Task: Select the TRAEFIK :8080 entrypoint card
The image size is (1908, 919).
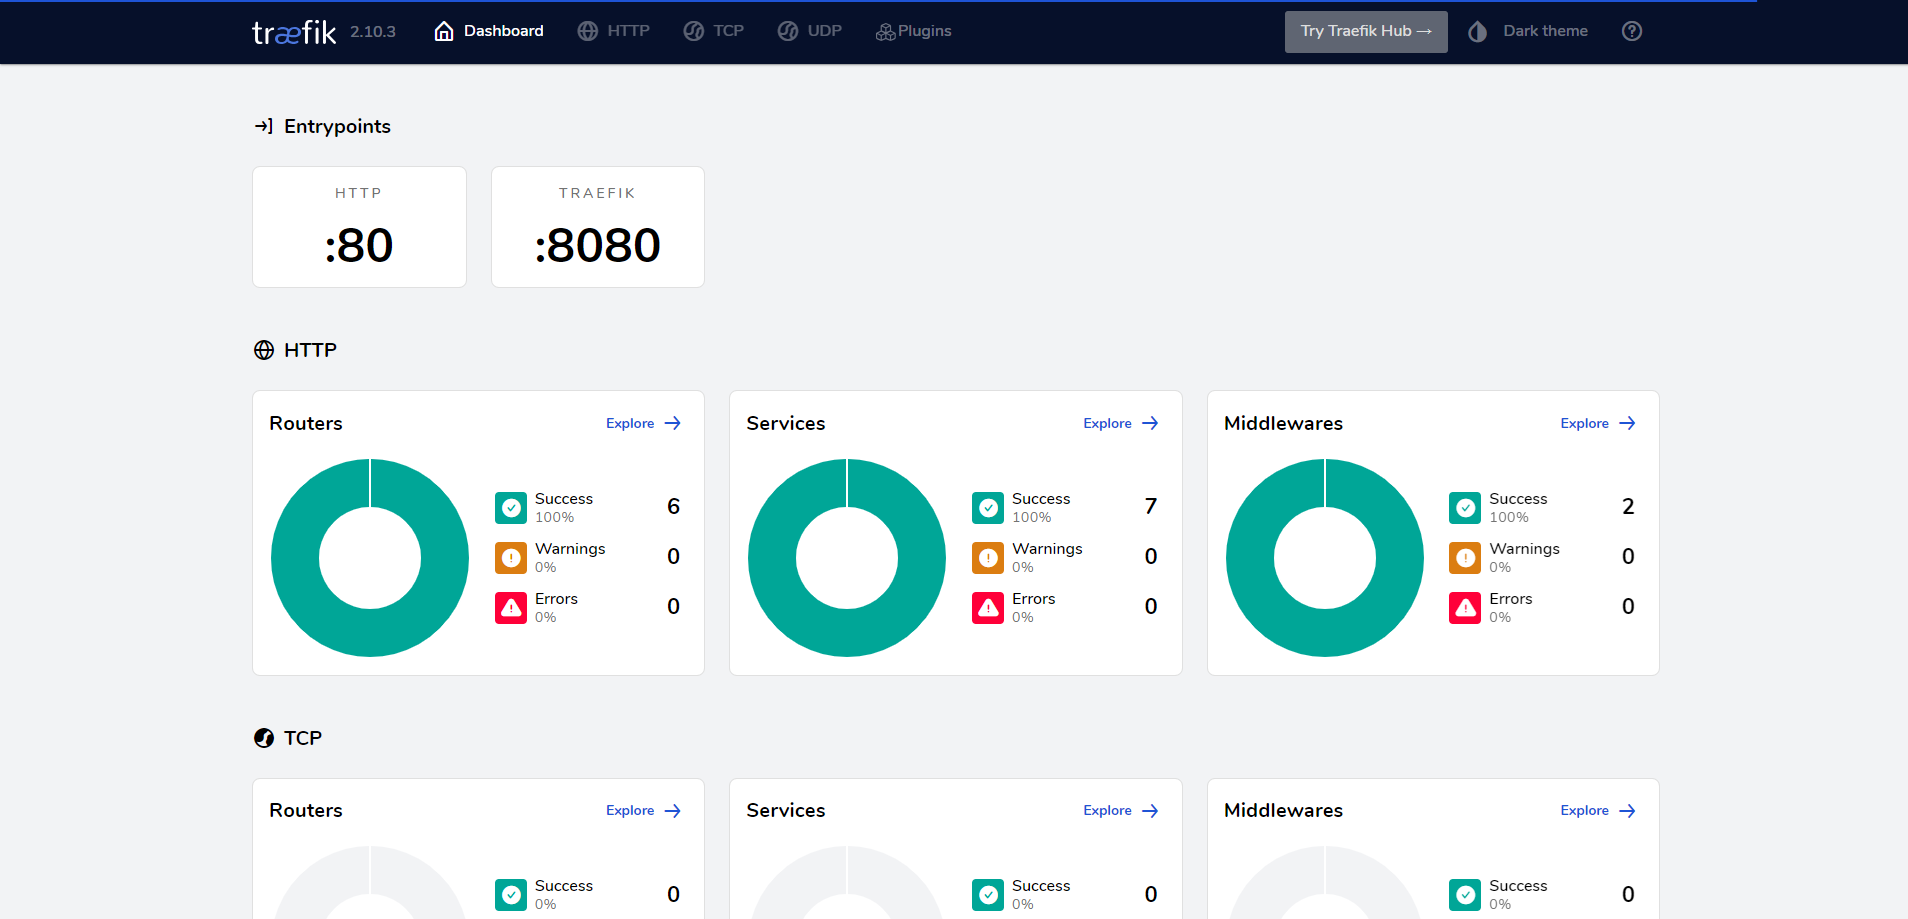Action: [598, 227]
